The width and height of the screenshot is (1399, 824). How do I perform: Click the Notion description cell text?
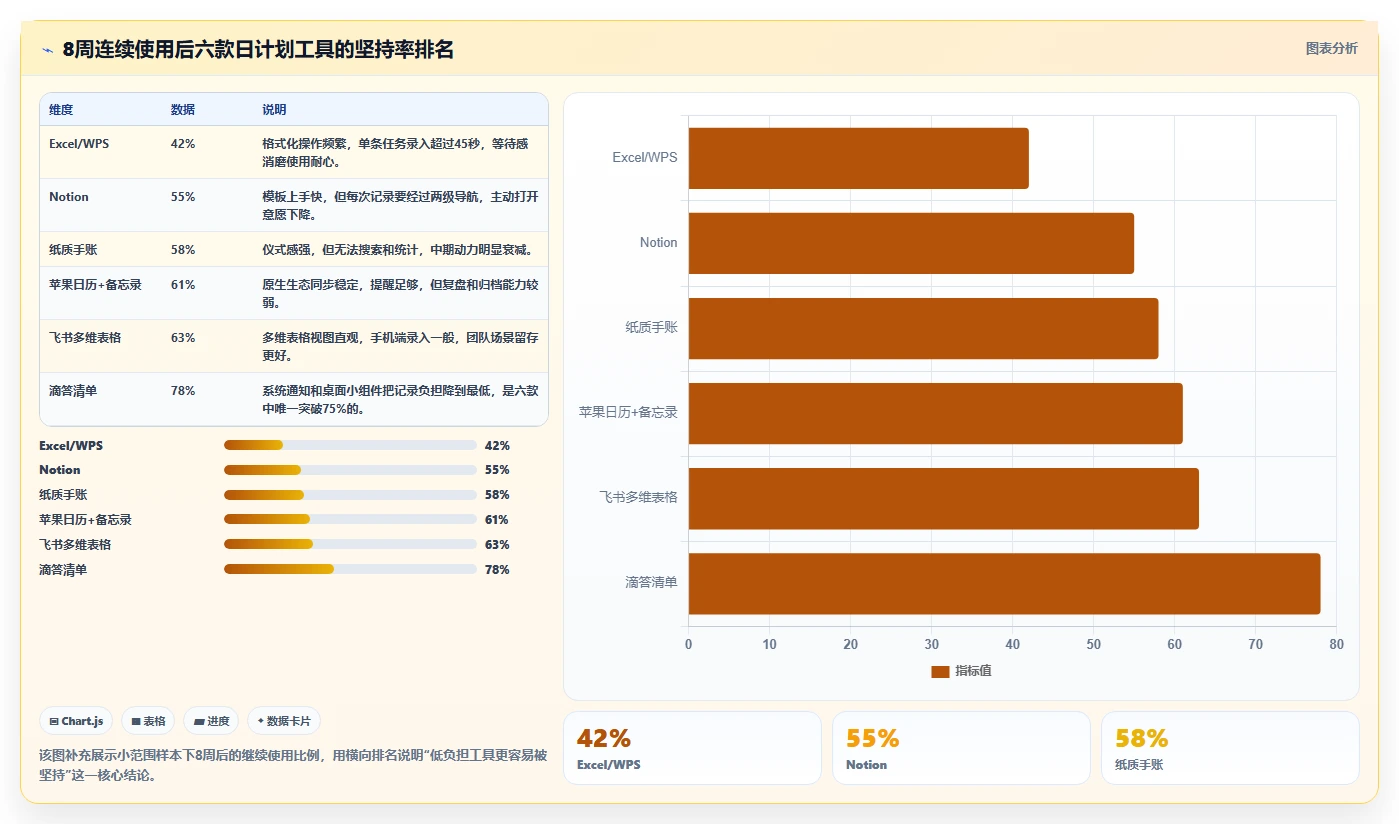[x=400, y=206]
